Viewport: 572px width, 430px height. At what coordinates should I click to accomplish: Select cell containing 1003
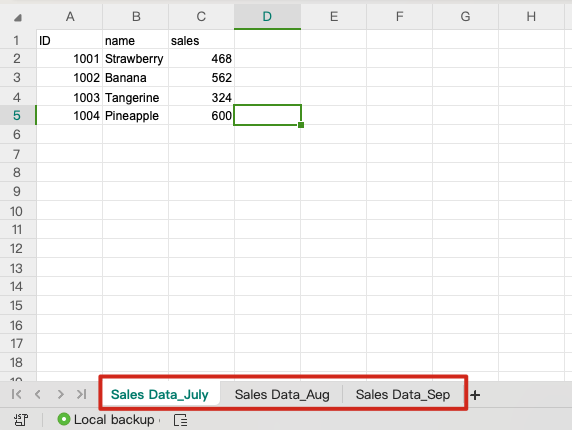tap(70, 97)
